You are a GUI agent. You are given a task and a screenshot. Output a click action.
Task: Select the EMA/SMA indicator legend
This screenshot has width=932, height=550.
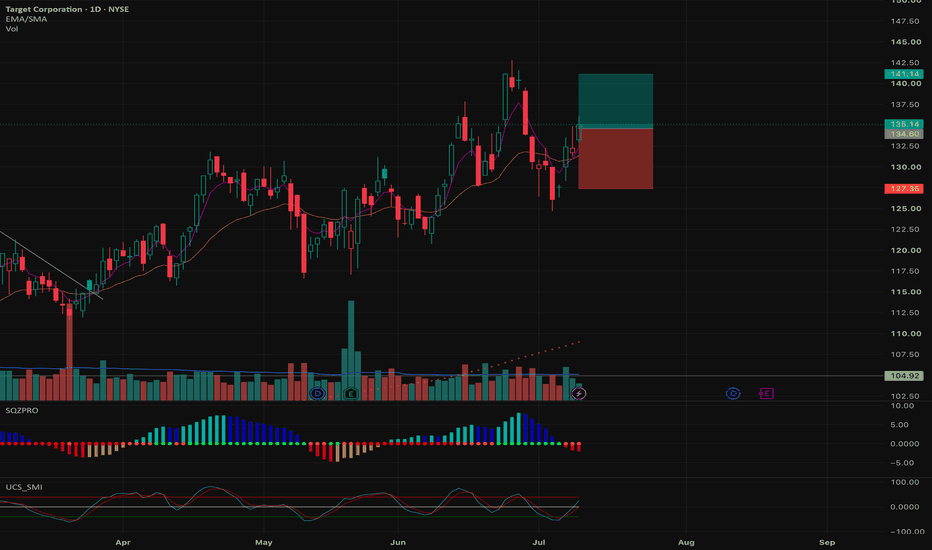pyautogui.click(x=26, y=19)
